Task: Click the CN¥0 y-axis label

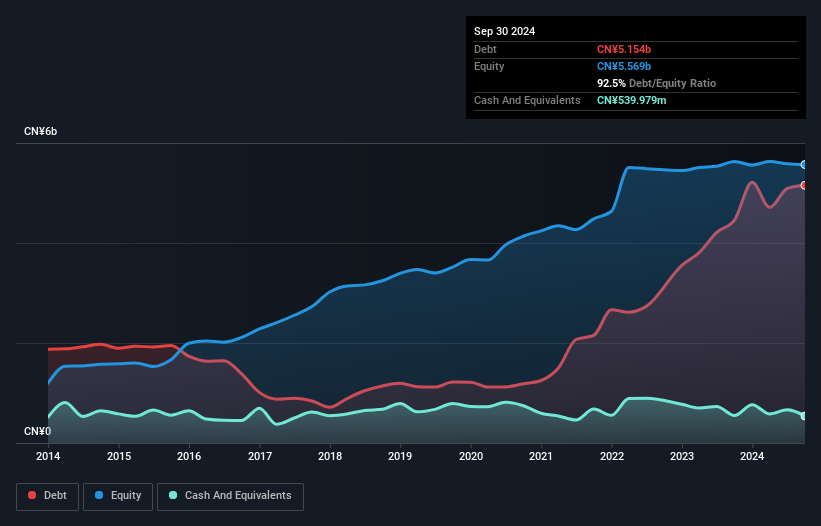Action: click(x=37, y=431)
